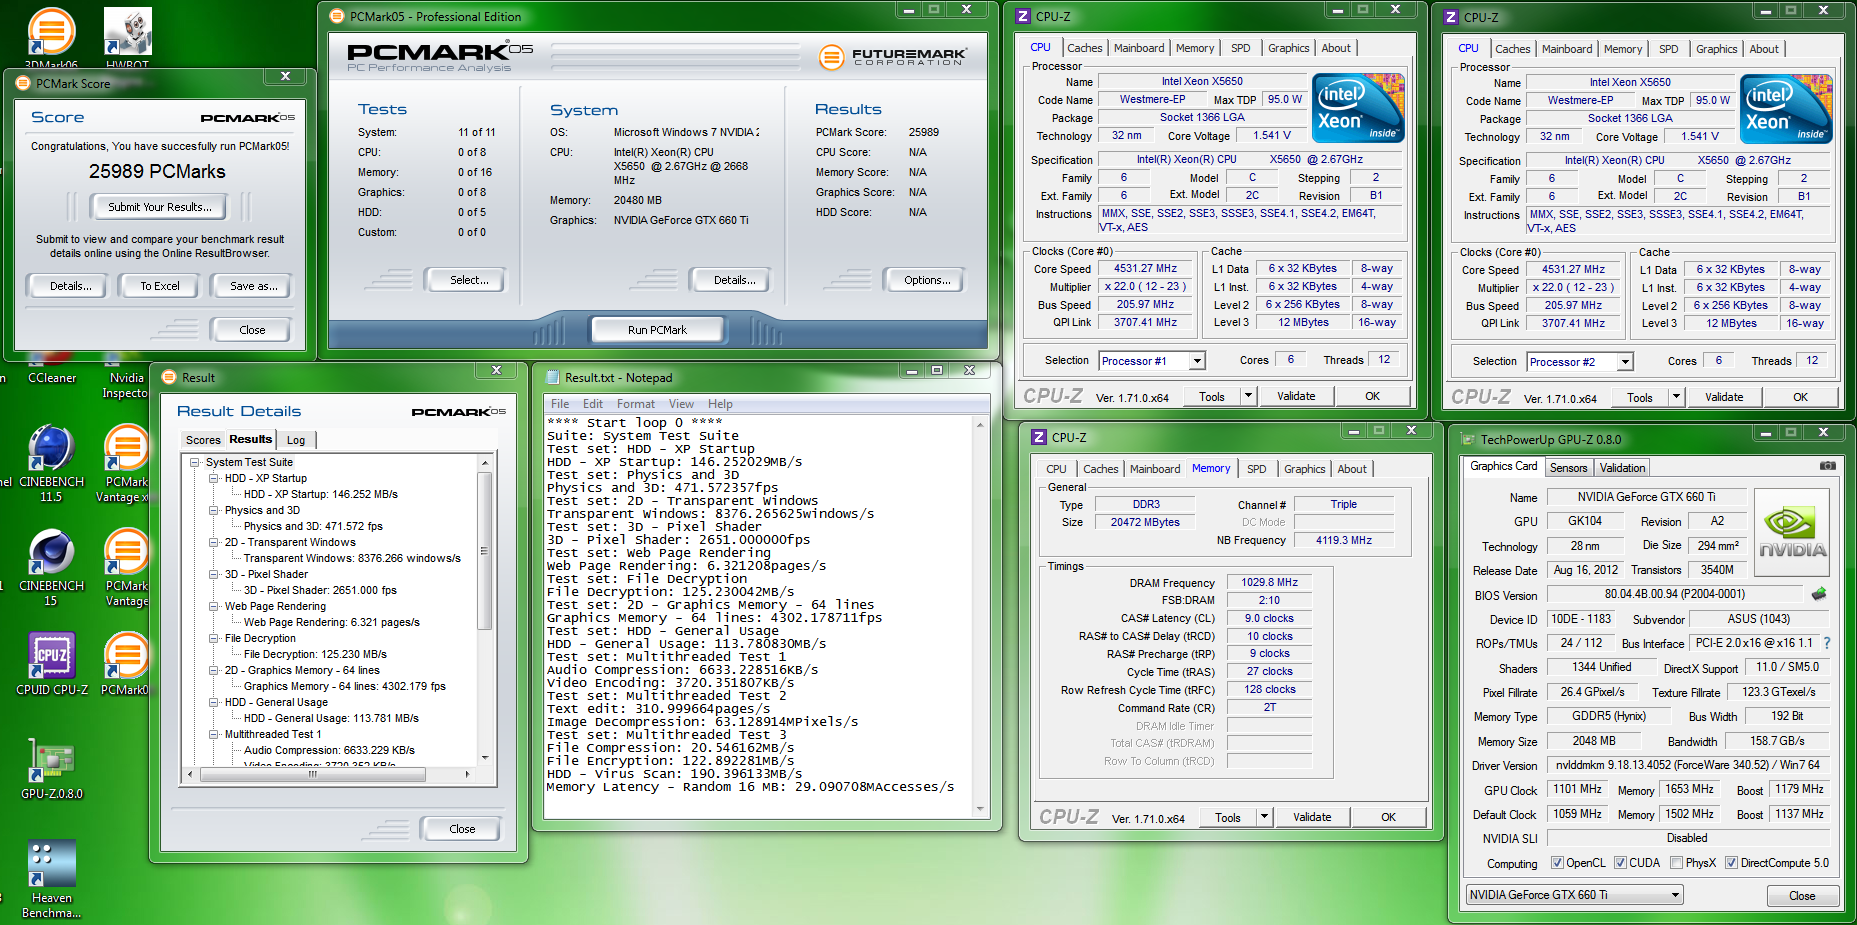Image resolution: width=1857 pixels, height=925 pixels.
Task: Open the PCMark05 desktop shortcut
Action: pyautogui.click(x=126, y=663)
